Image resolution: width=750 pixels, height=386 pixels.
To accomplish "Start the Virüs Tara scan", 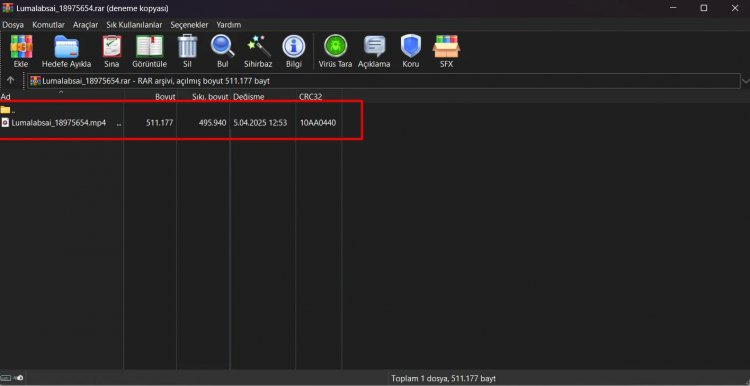I will pos(336,51).
